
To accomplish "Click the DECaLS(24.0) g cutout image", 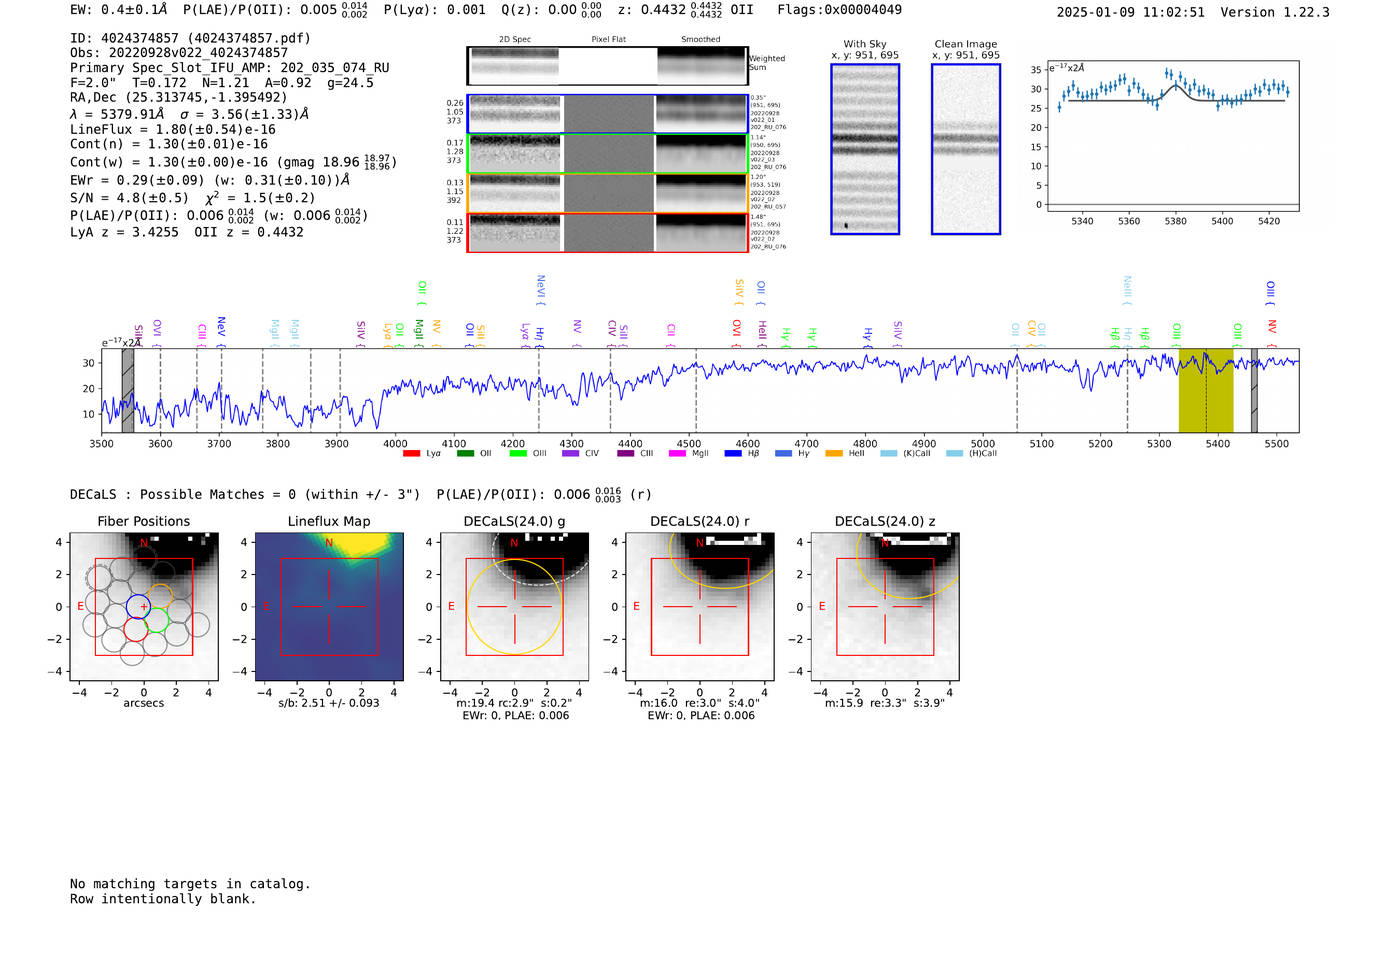I will pyautogui.click(x=515, y=606).
